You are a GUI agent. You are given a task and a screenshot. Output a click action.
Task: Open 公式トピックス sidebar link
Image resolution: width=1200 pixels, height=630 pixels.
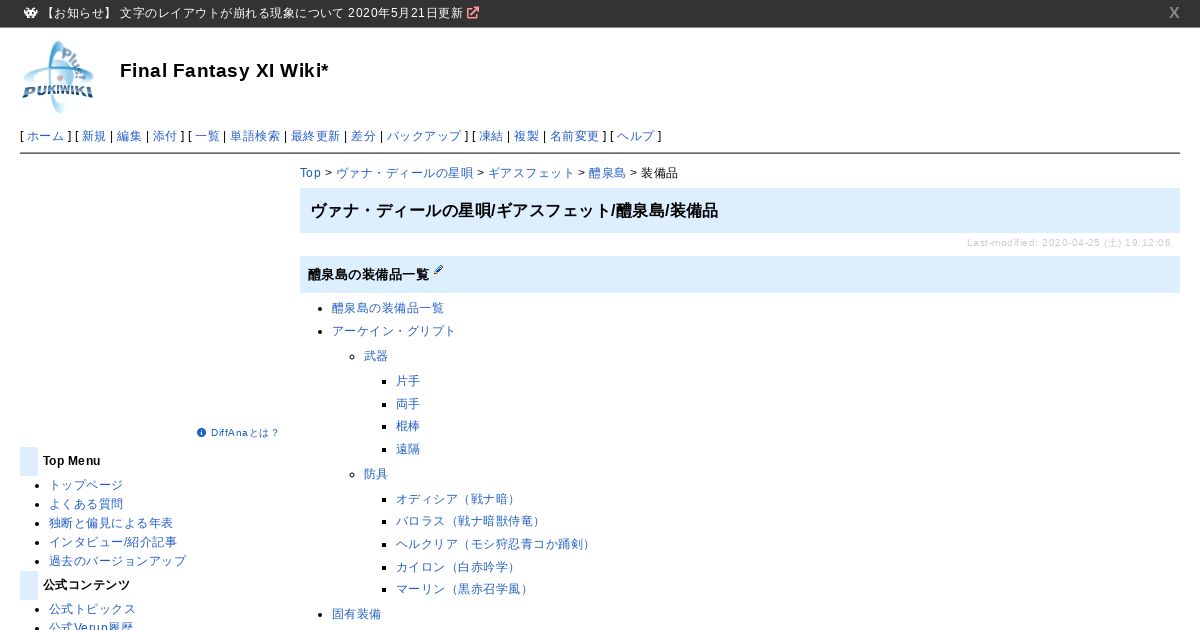92,609
